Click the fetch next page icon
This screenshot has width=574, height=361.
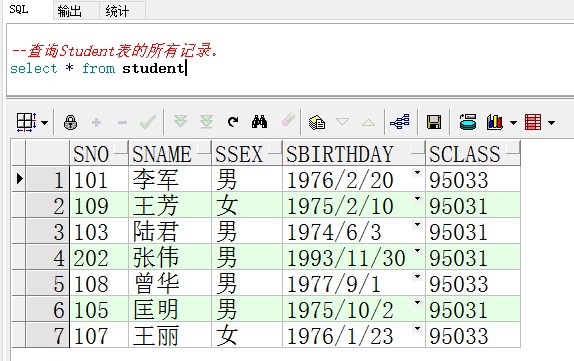point(180,121)
